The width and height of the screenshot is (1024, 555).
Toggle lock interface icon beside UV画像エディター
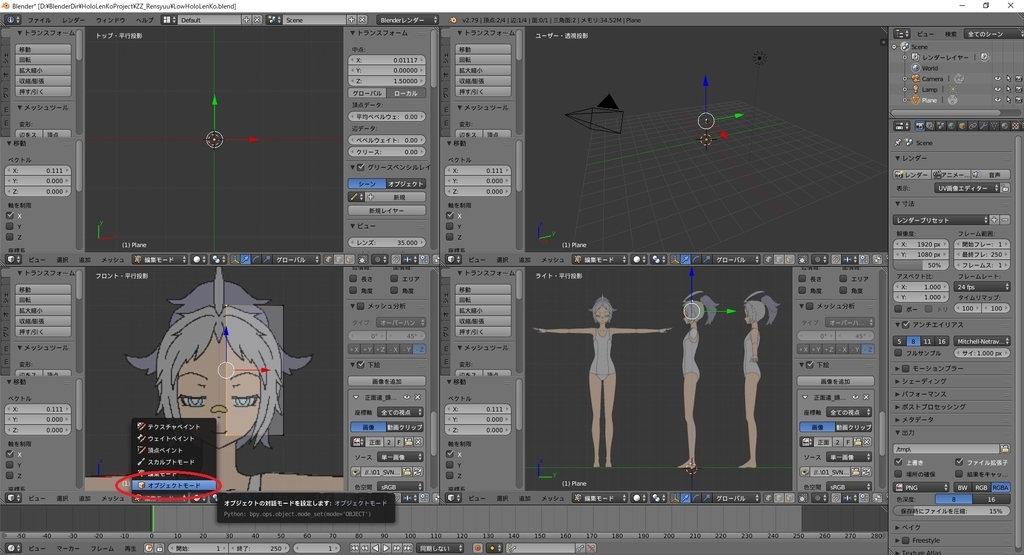(x=1006, y=188)
